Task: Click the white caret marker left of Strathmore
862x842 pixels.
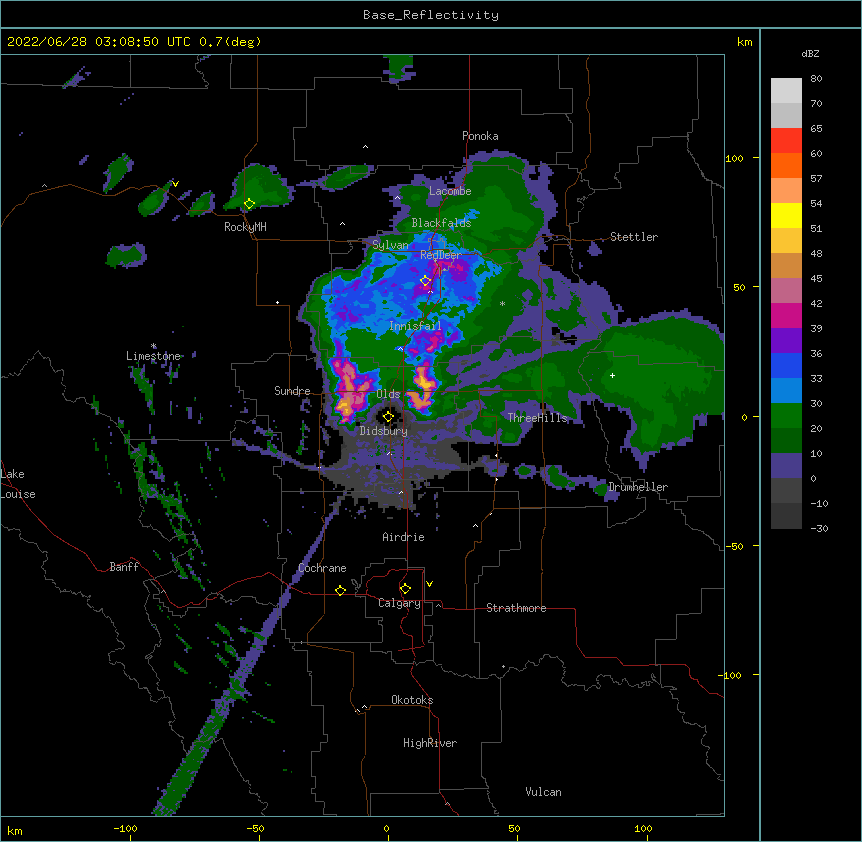Action: tap(438, 605)
